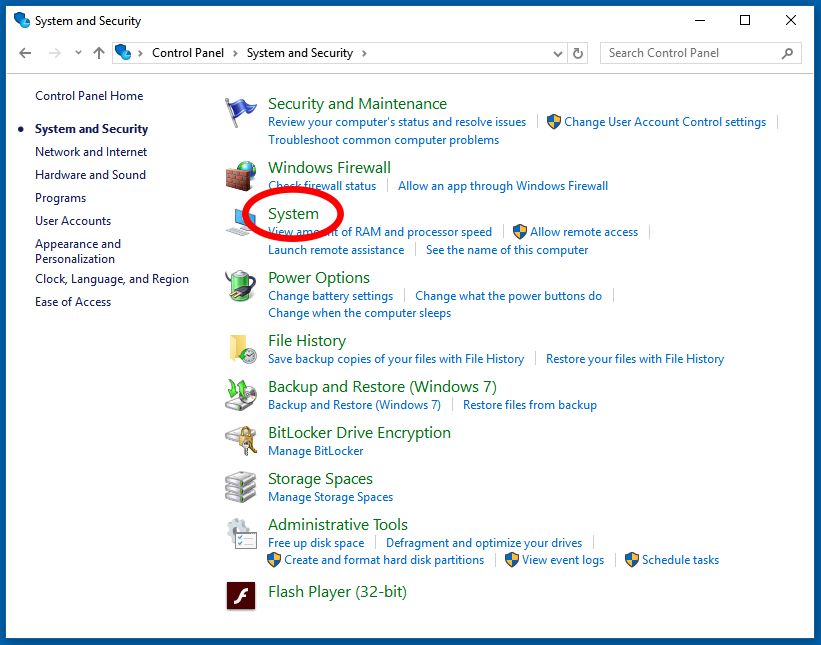Open Hardware and Sound category
This screenshot has height=645, width=821.
pos(91,175)
